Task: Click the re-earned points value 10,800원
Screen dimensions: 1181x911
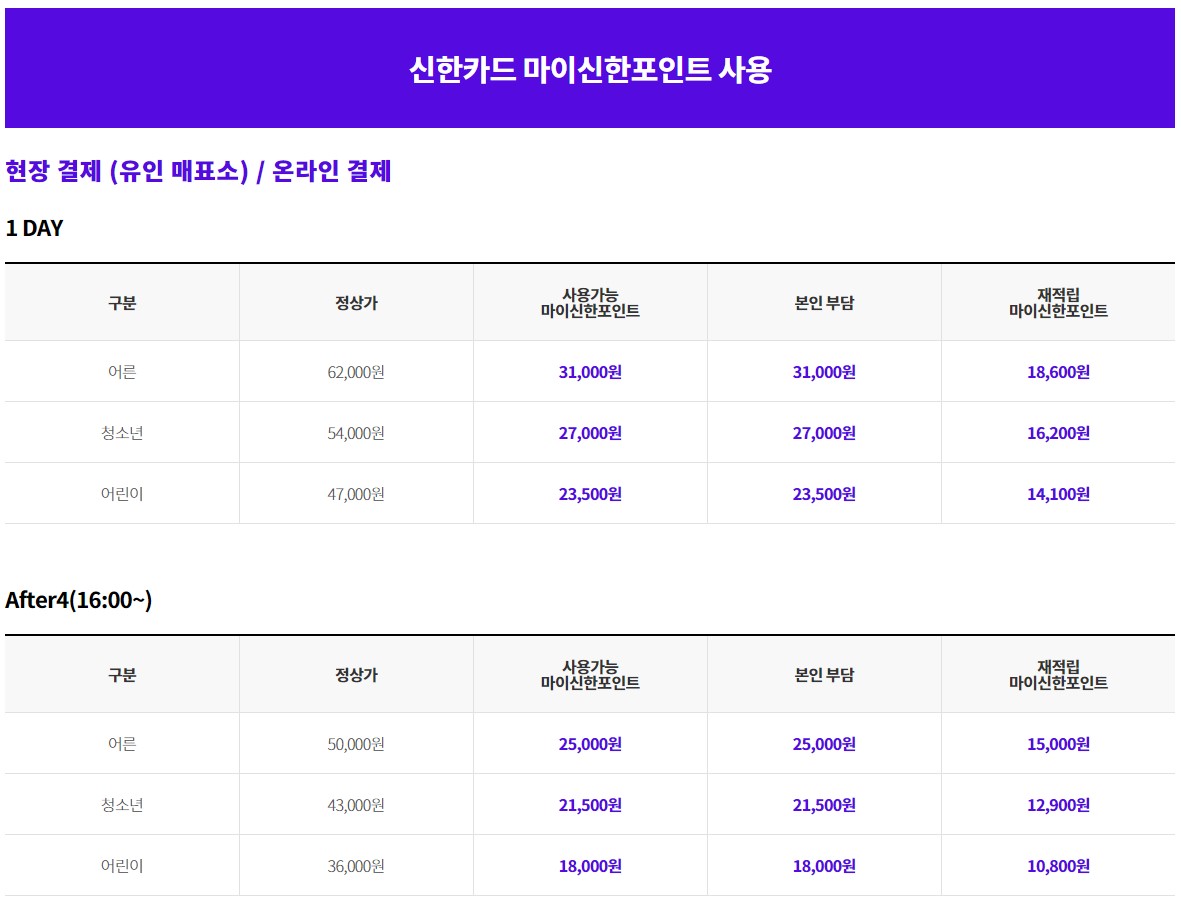Action: [x=1058, y=866]
